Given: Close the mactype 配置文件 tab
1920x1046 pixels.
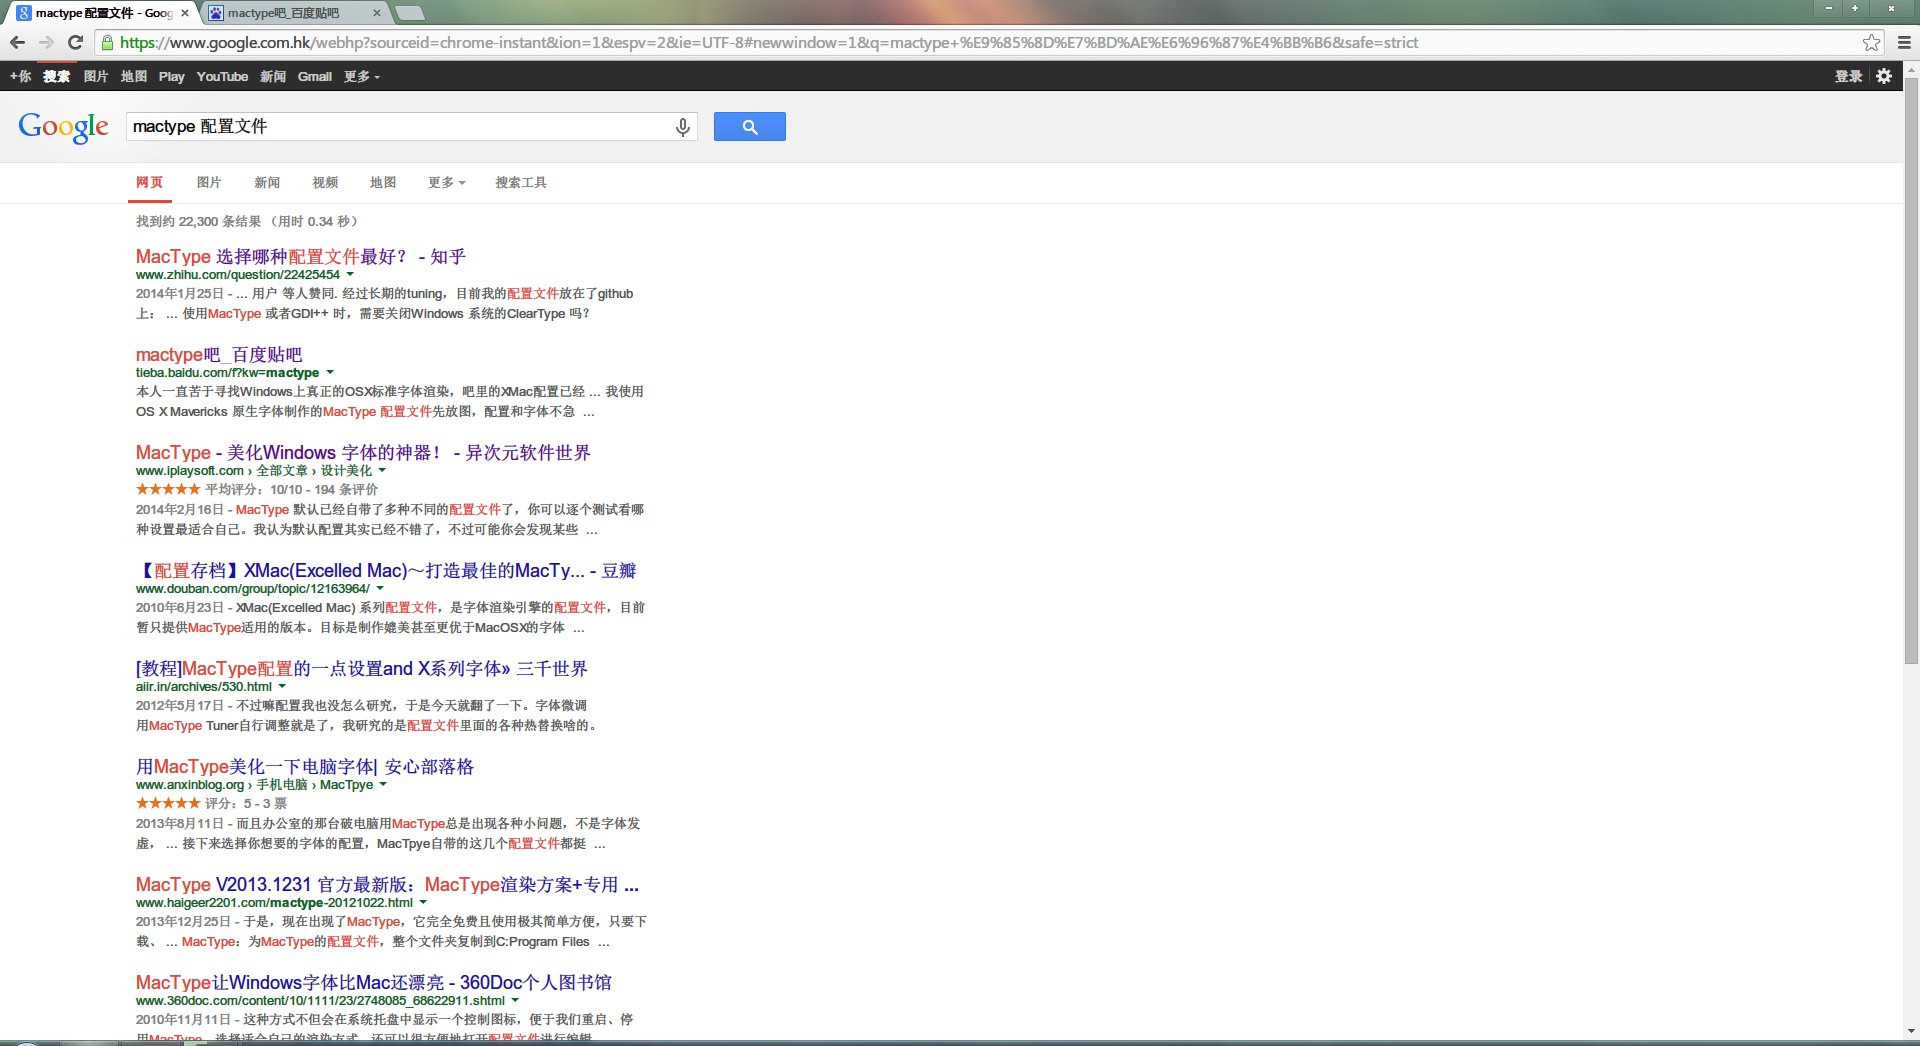Looking at the screenshot, I should [185, 13].
